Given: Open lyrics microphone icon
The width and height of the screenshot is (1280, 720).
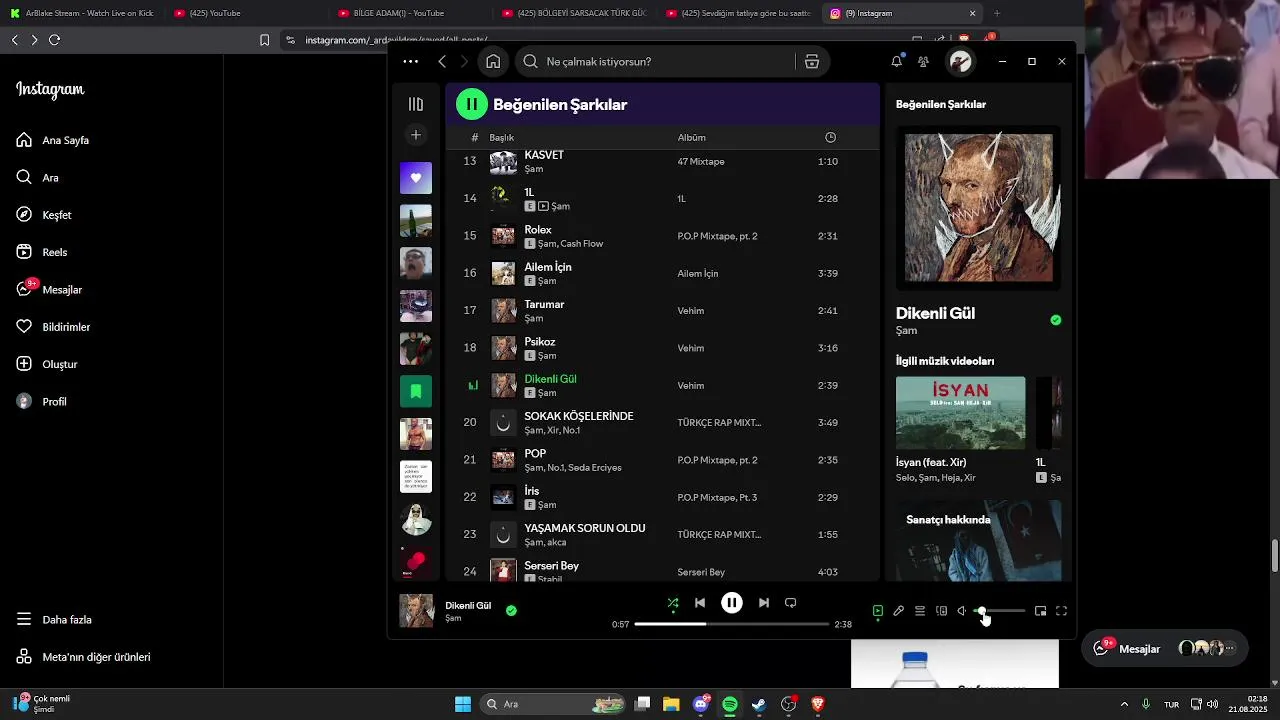Looking at the screenshot, I should 899,611.
